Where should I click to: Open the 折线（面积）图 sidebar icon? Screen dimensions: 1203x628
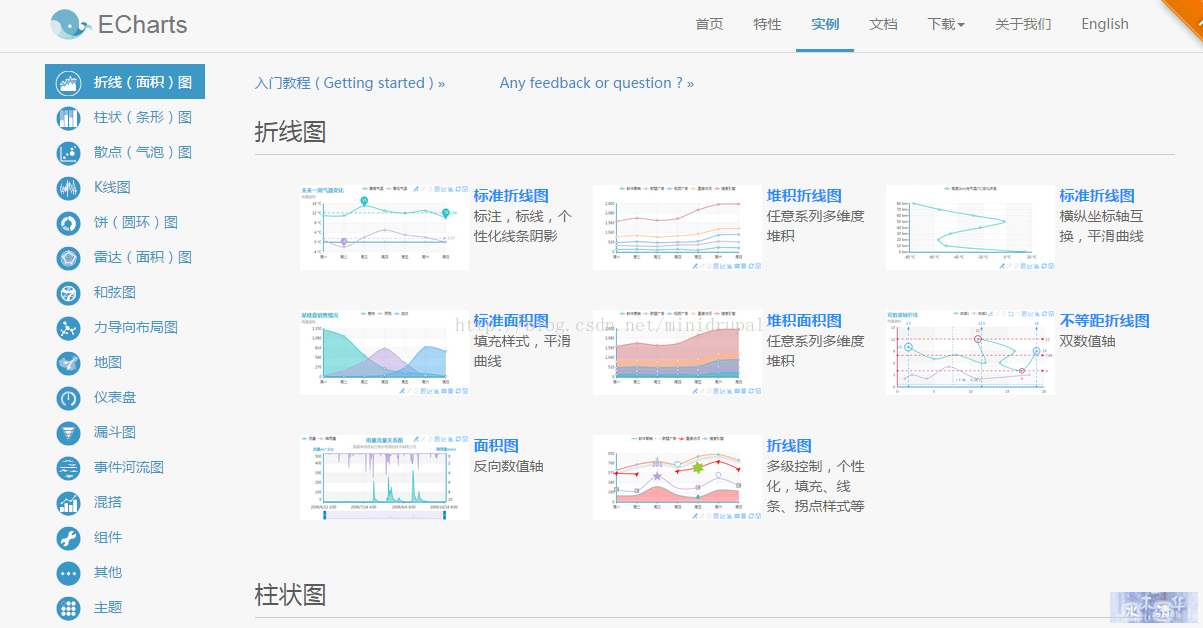pyautogui.click(x=69, y=82)
